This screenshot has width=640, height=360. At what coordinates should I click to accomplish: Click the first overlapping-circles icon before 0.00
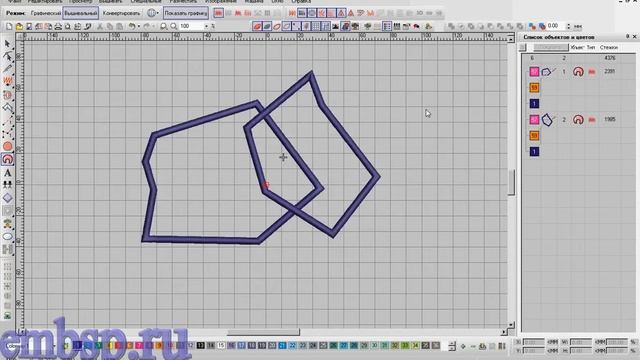pos(533,26)
